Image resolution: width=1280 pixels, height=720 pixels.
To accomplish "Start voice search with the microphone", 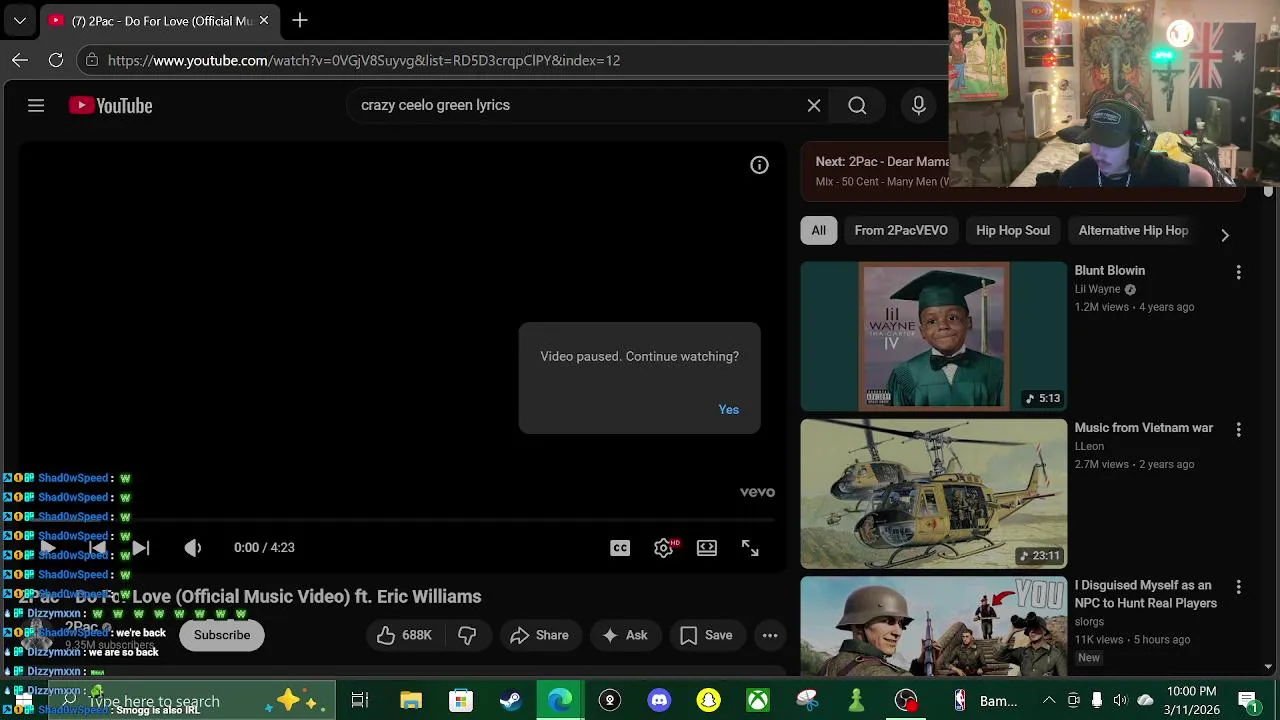I will pyautogui.click(x=919, y=105).
